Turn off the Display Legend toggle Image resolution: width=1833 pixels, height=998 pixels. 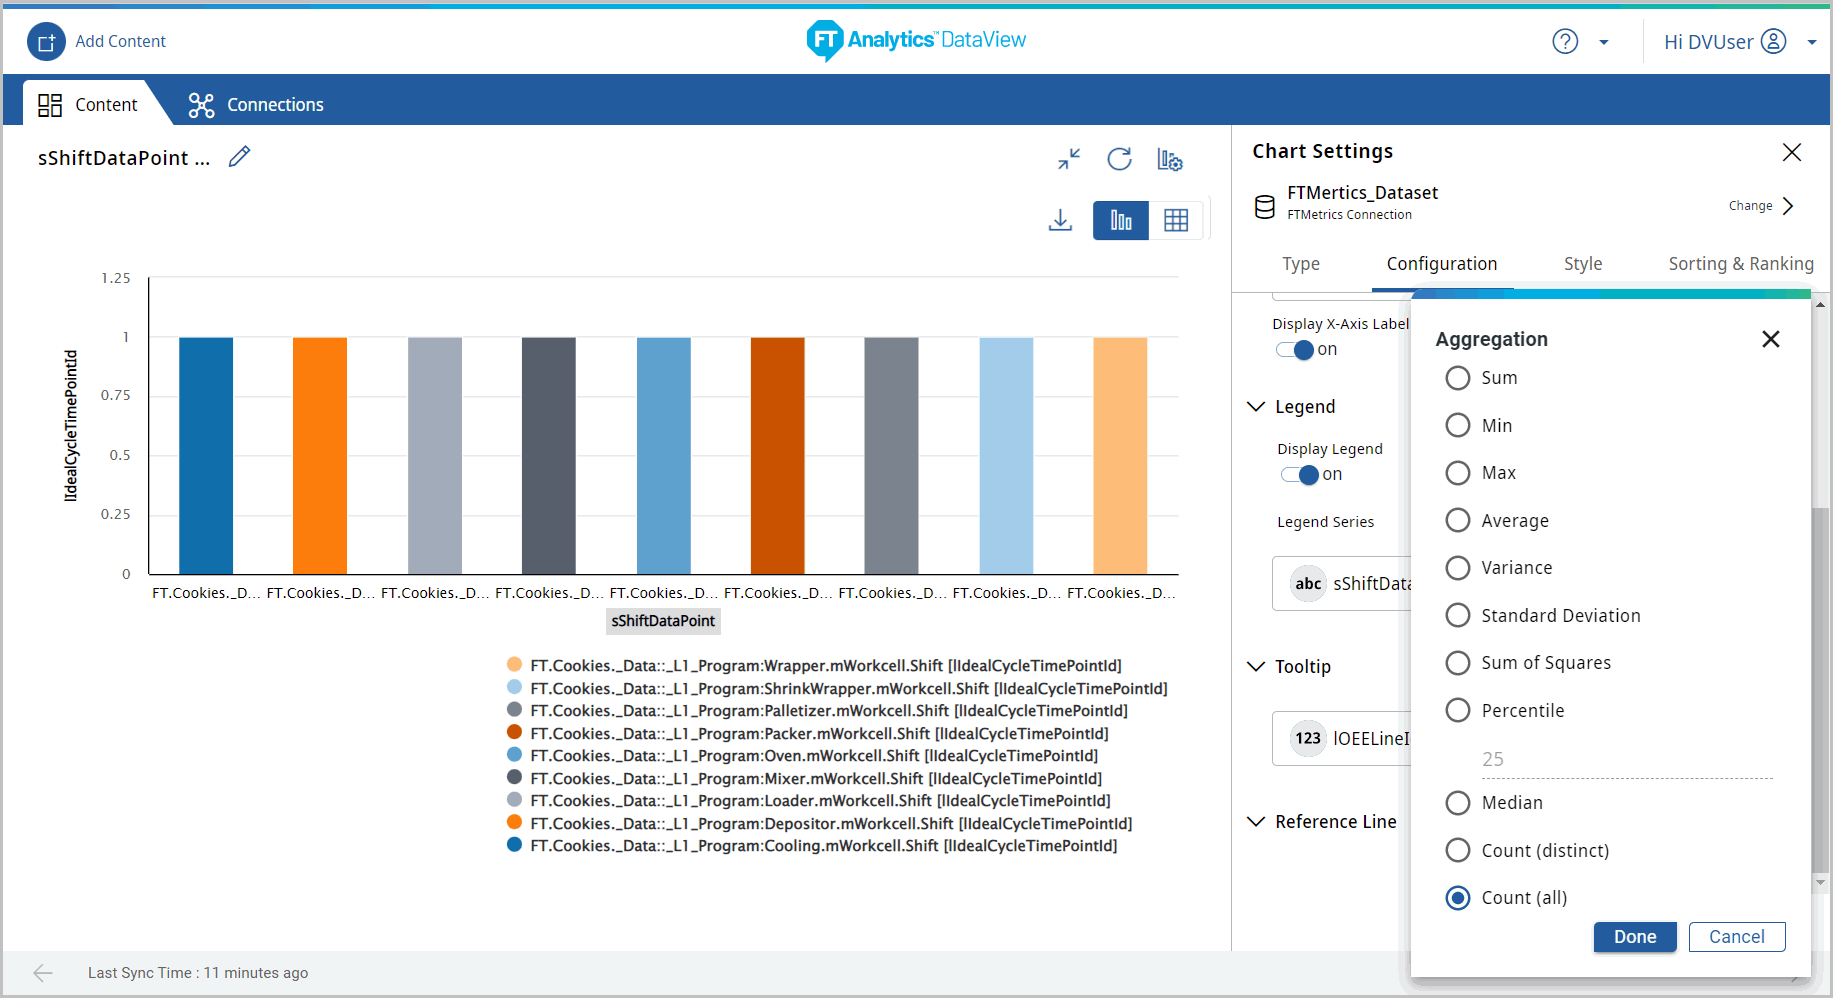pyautogui.click(x=1301, y=475)
